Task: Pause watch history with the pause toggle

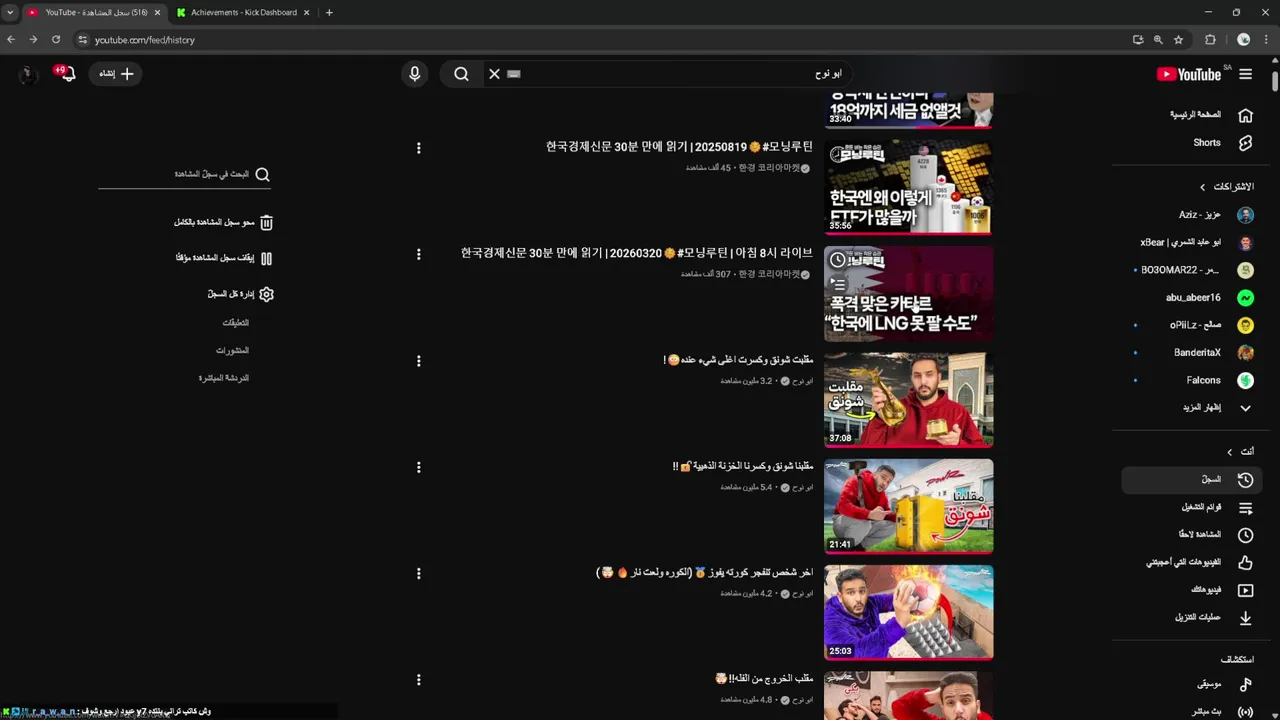Action: point(266,258)
